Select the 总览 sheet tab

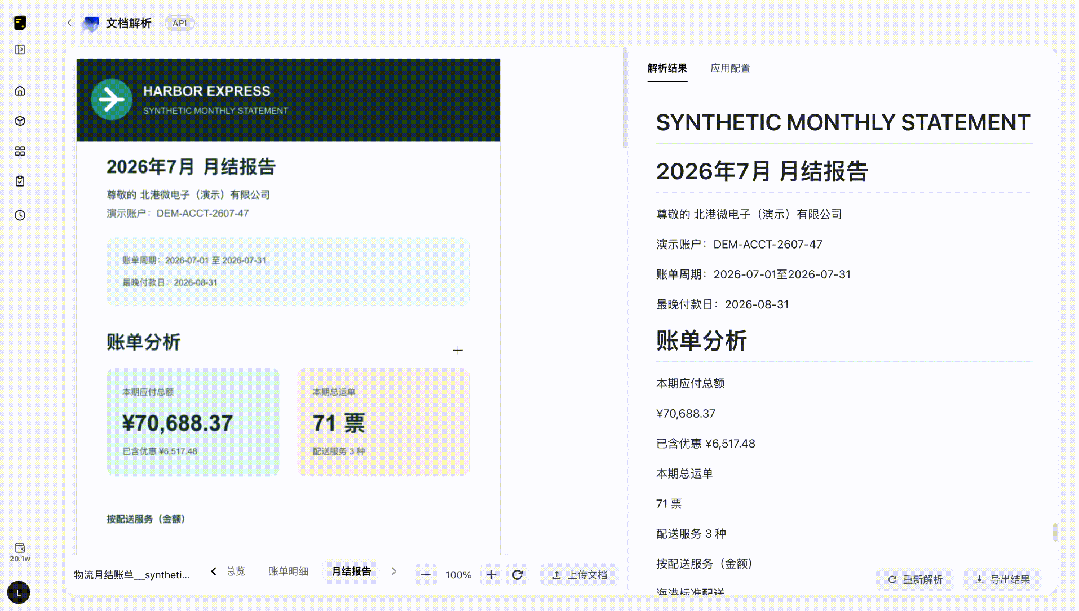[x=236, y=571]
